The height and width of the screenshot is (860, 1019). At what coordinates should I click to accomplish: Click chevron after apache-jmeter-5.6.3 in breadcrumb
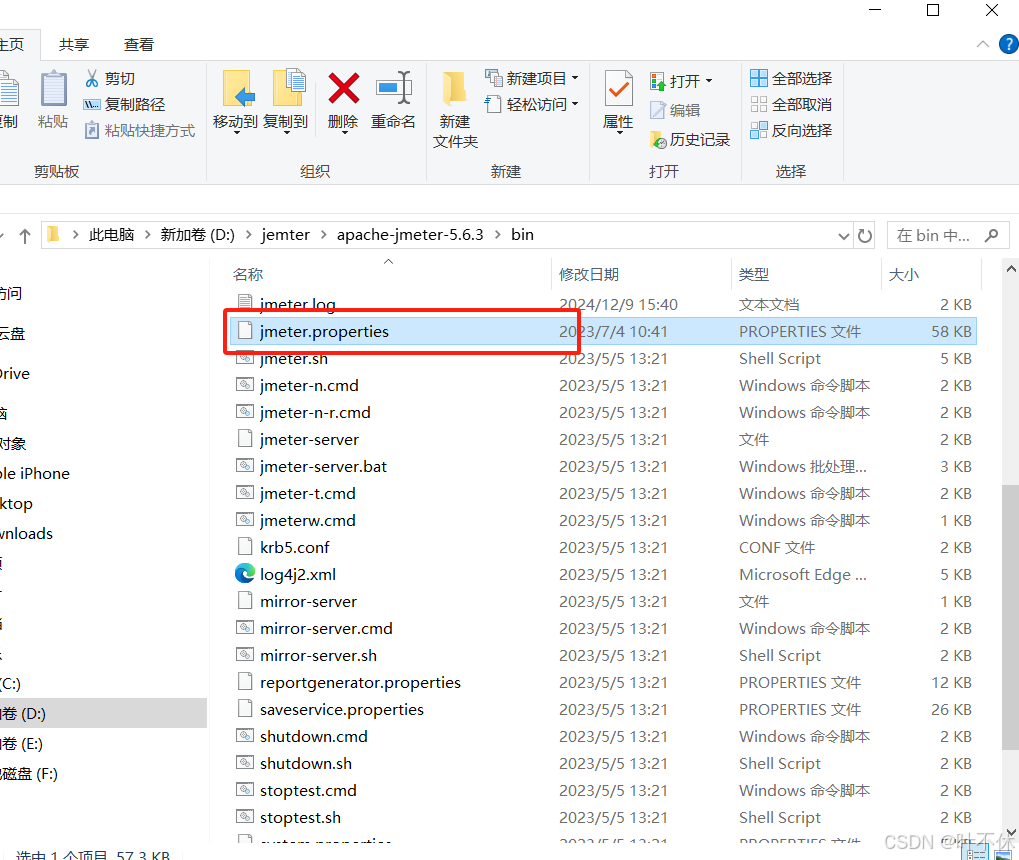pos(498,235)
